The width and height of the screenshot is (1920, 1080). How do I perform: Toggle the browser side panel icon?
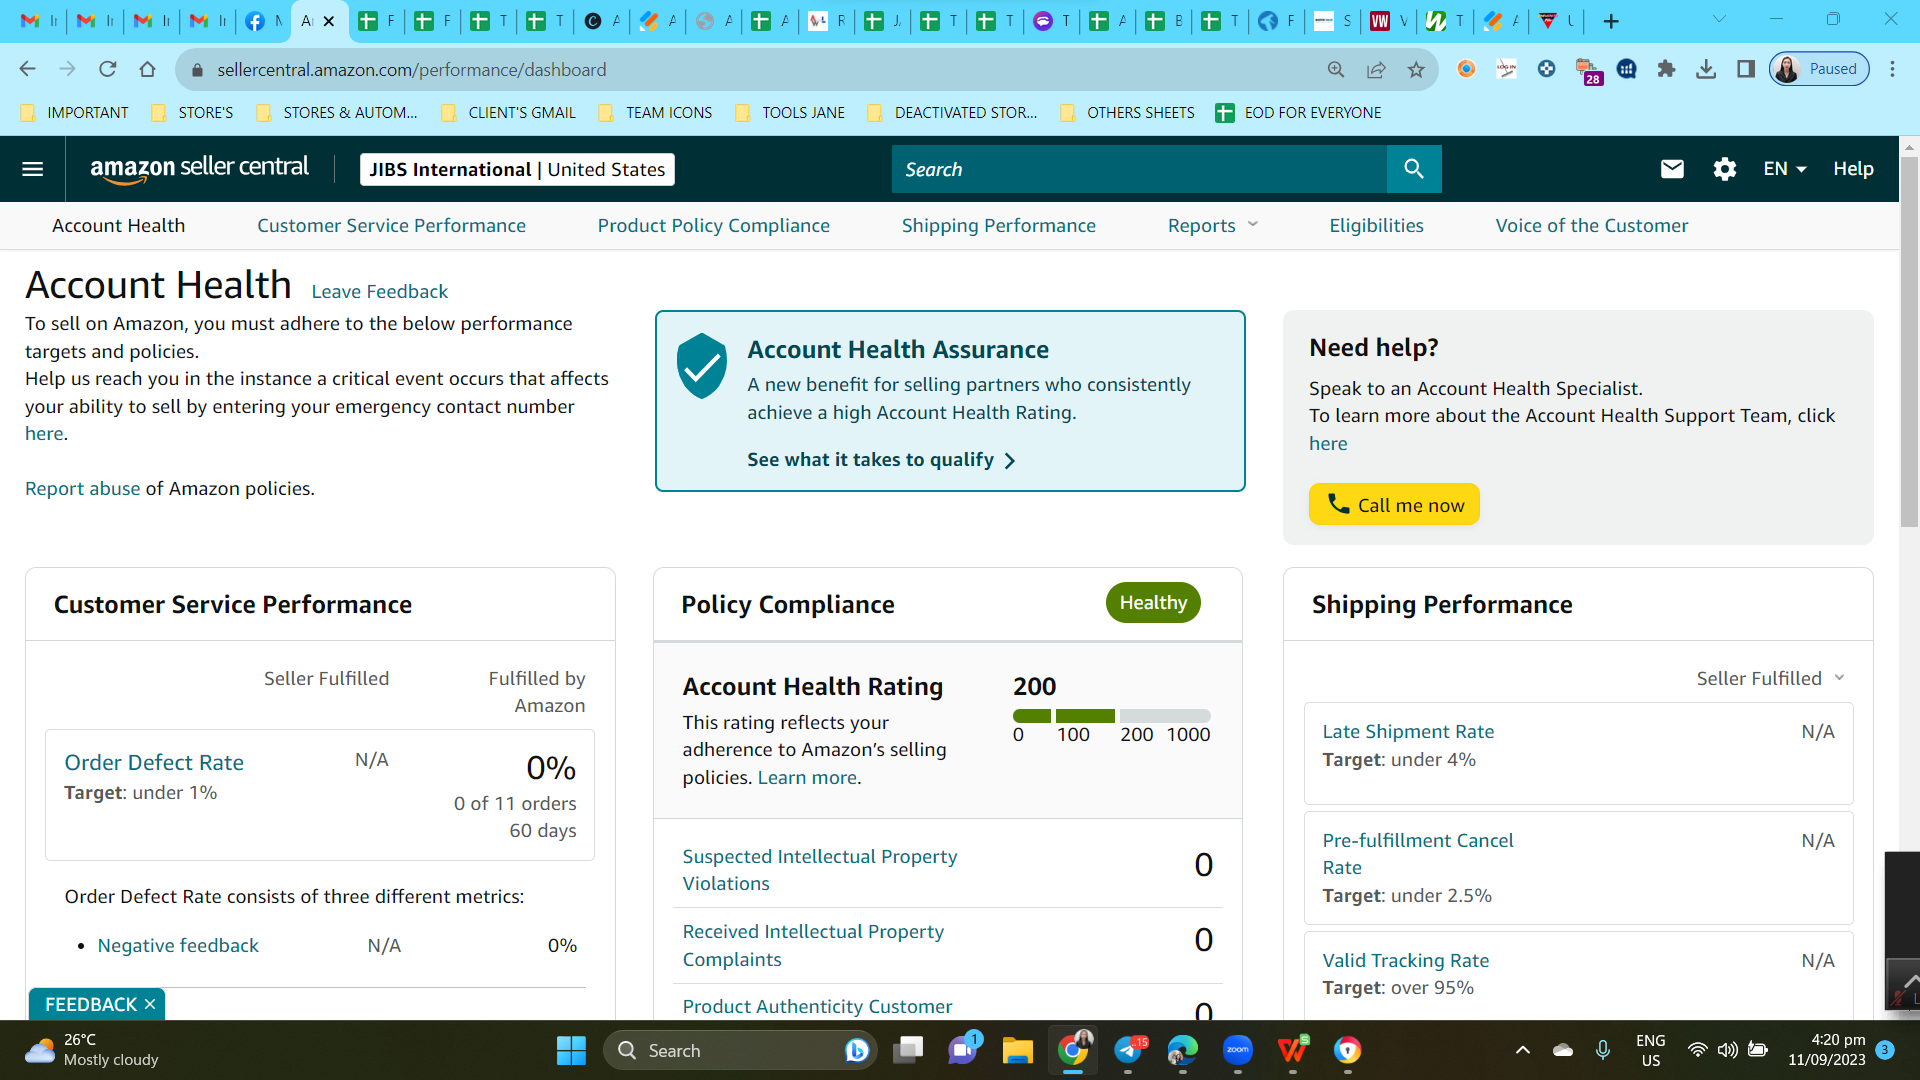tap(1746, 69)
